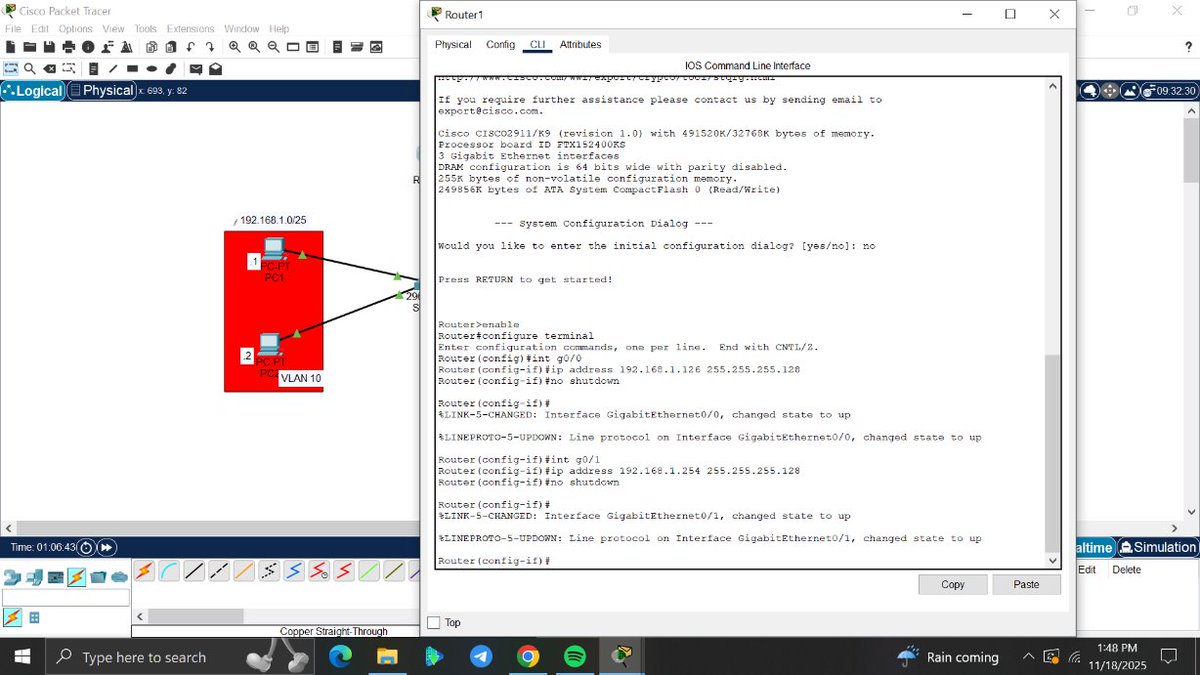
Task: Zoom out with the magnifier minus icon
Action: [x=274, y=47]
